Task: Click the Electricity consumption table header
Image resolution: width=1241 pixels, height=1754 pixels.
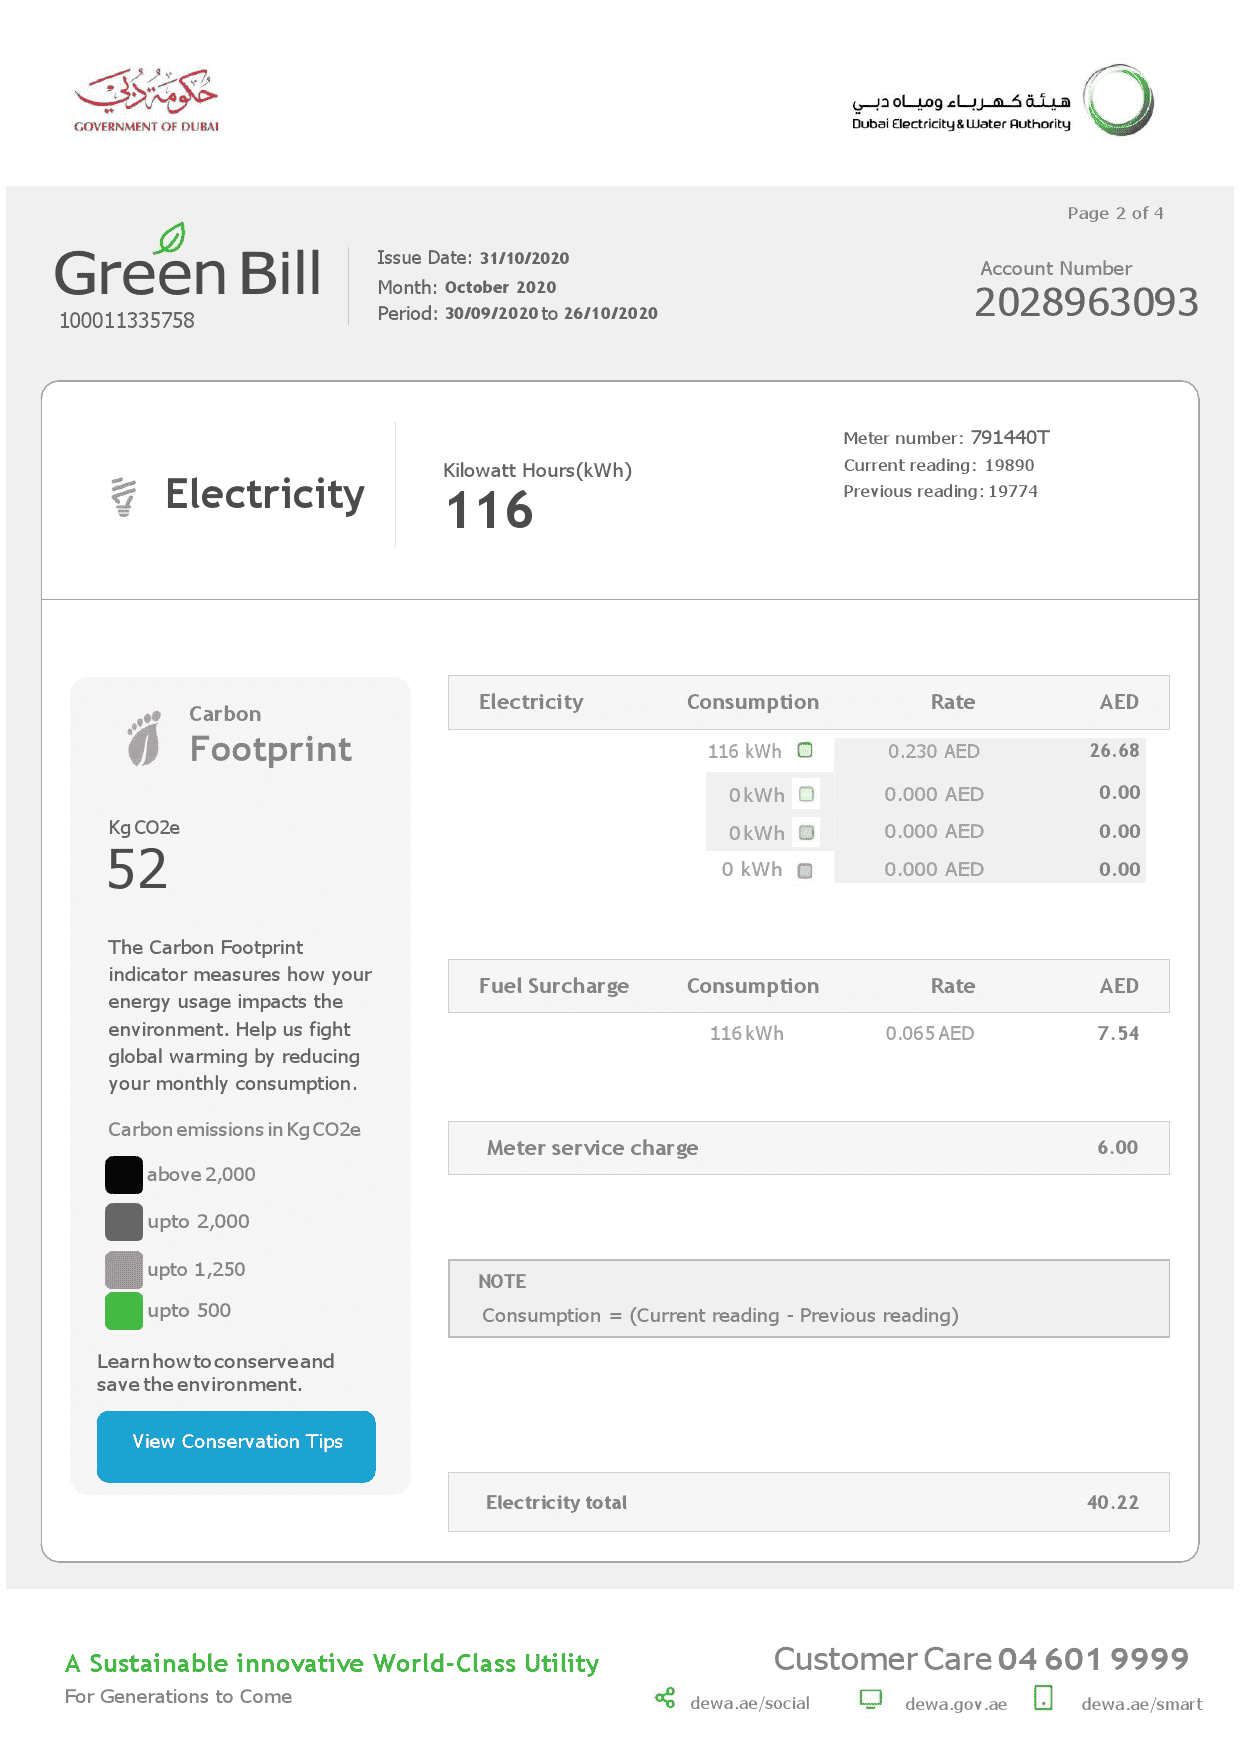Action: point(808,702)
